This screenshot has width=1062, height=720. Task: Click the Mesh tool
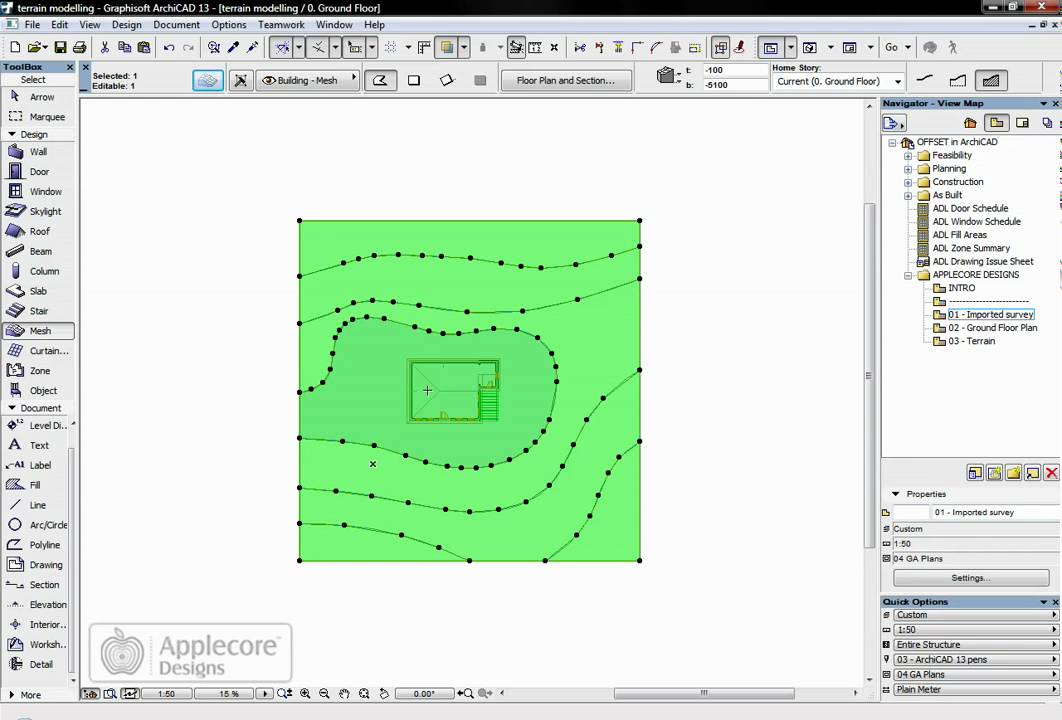point(37,331)
